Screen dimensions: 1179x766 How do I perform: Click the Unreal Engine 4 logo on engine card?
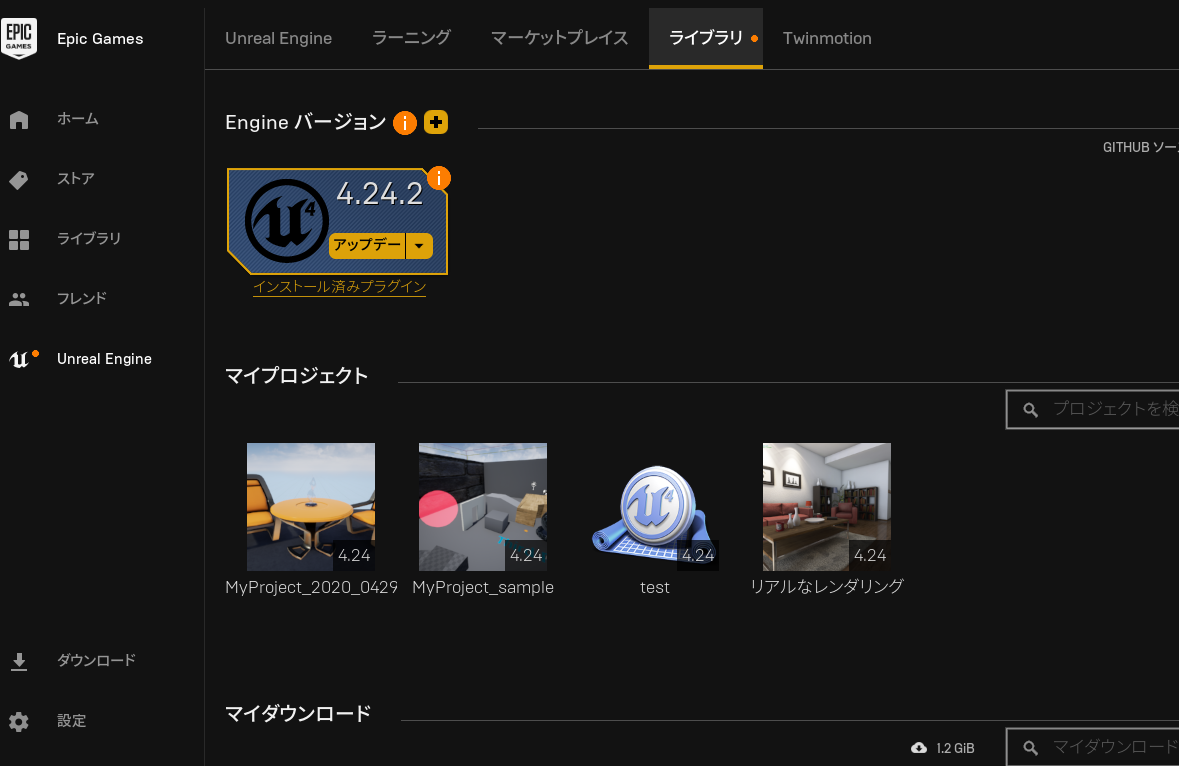tap(286, 220)
